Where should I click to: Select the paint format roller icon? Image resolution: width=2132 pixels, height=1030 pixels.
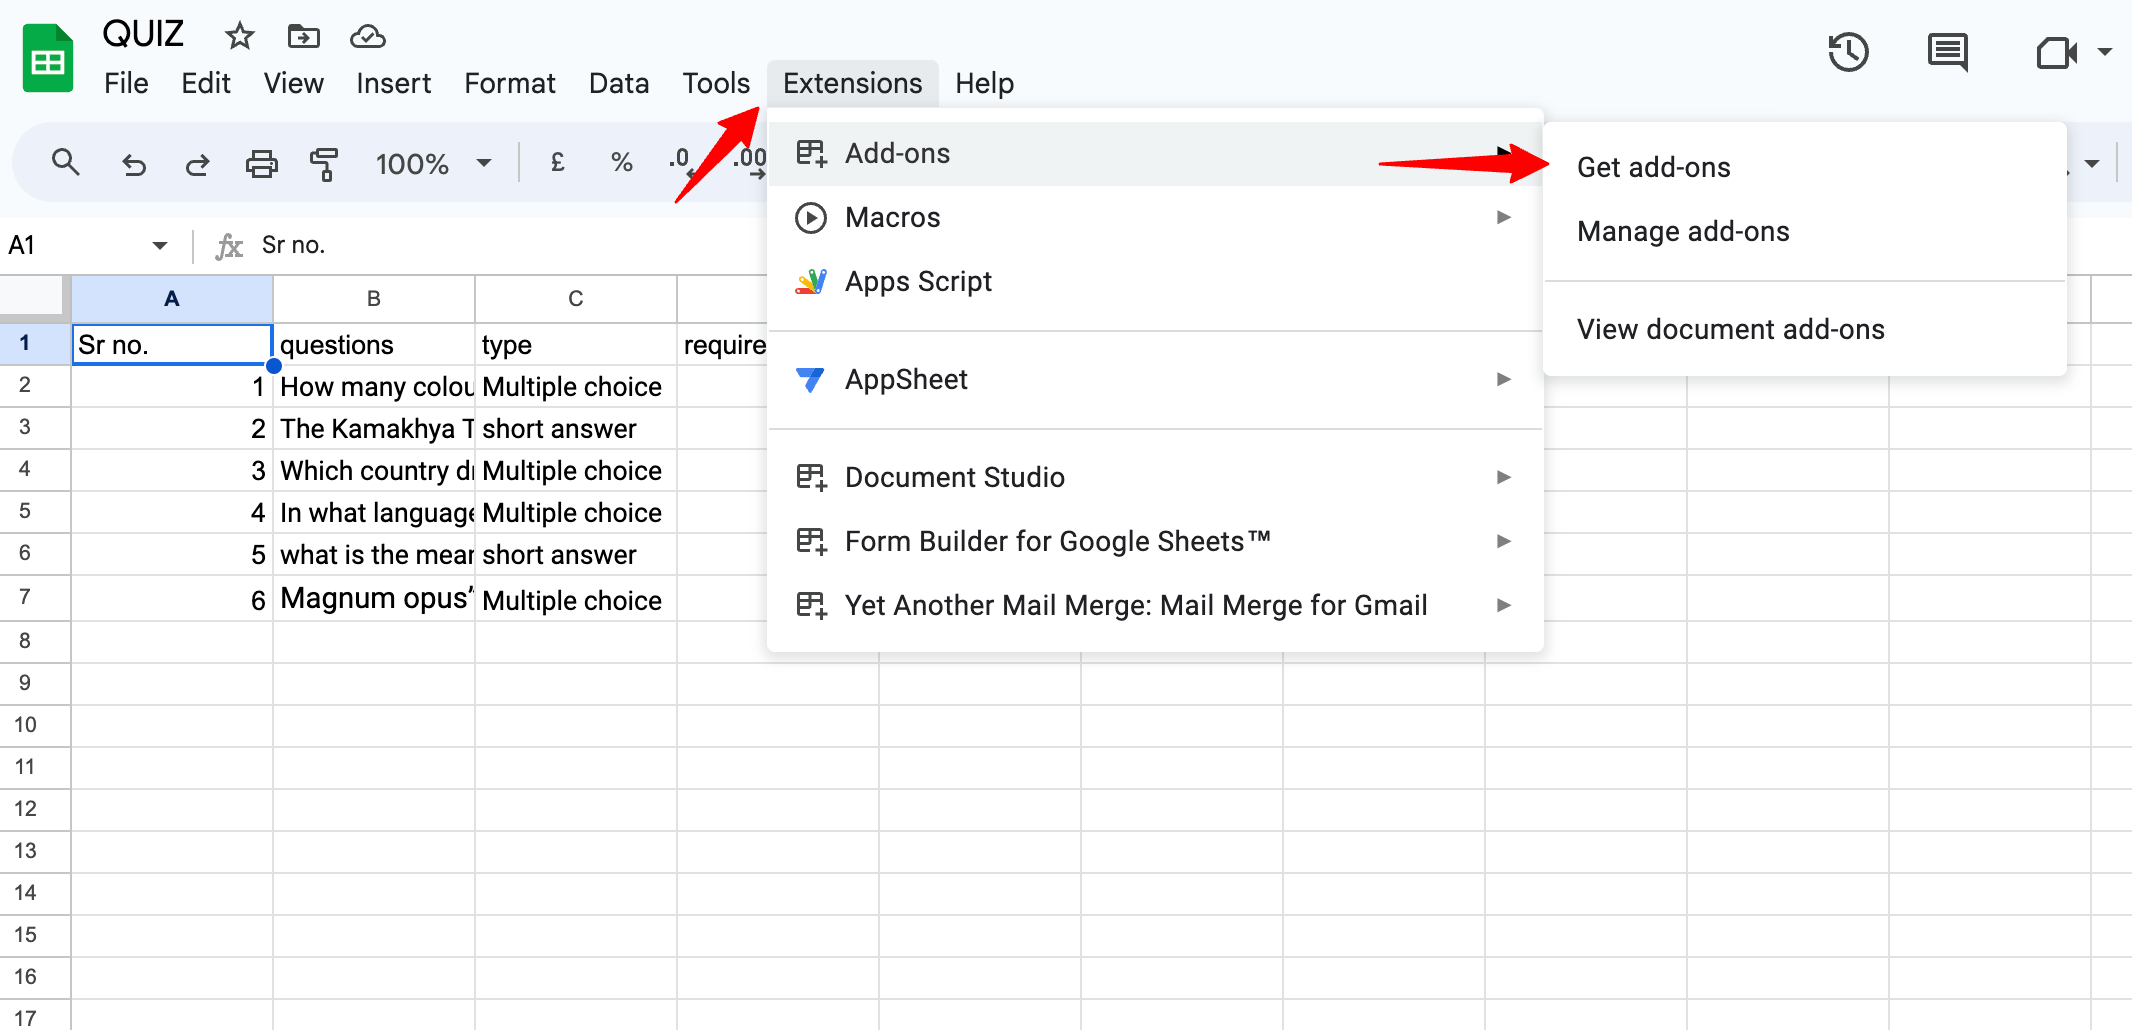[x=324, y=164]
